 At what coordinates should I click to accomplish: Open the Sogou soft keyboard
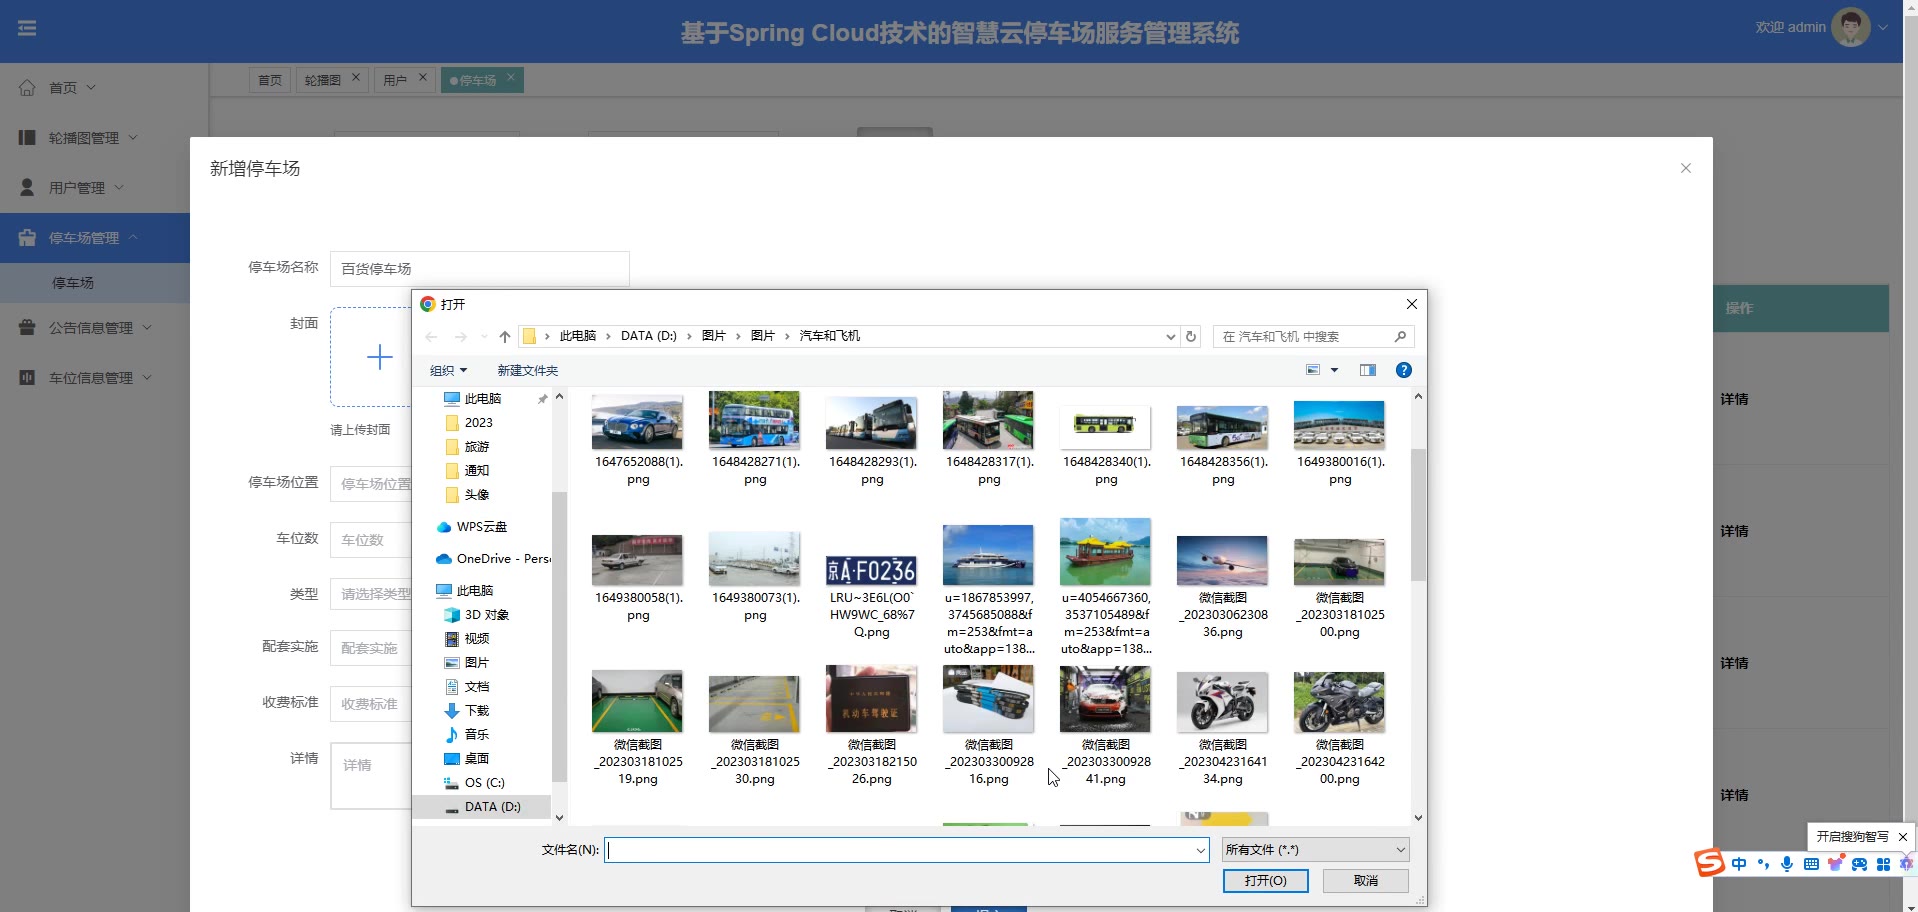click(x=1811, y=864)
